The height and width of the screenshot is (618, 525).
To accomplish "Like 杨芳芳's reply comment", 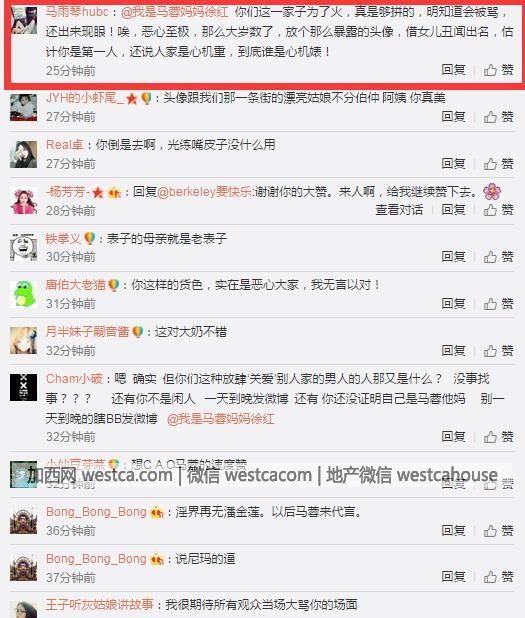I will 499,210.
